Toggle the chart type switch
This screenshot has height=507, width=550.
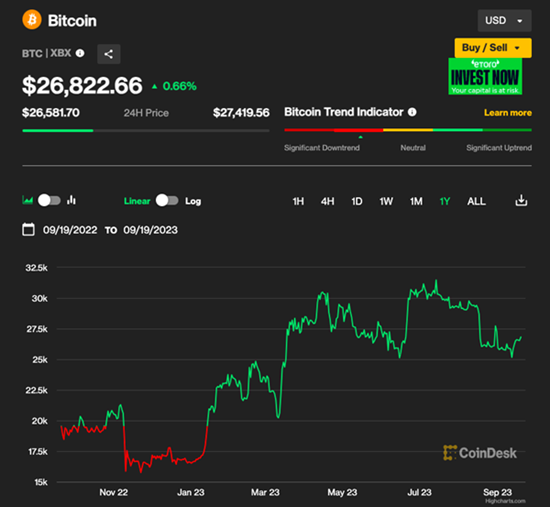coord(49,200)
